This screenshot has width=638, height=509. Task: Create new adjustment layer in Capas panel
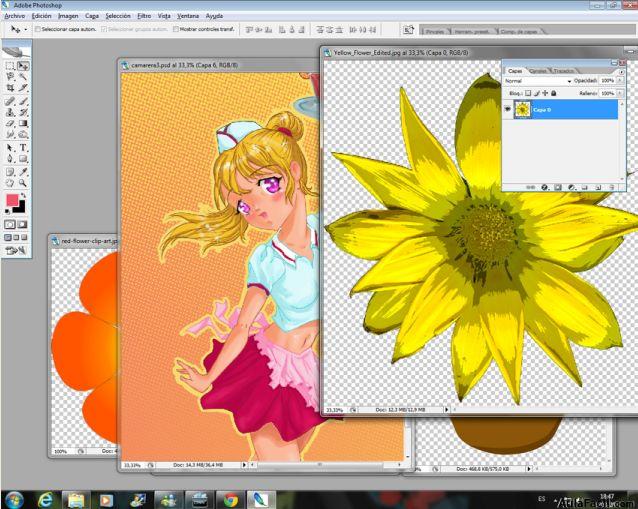coord(571,188)
